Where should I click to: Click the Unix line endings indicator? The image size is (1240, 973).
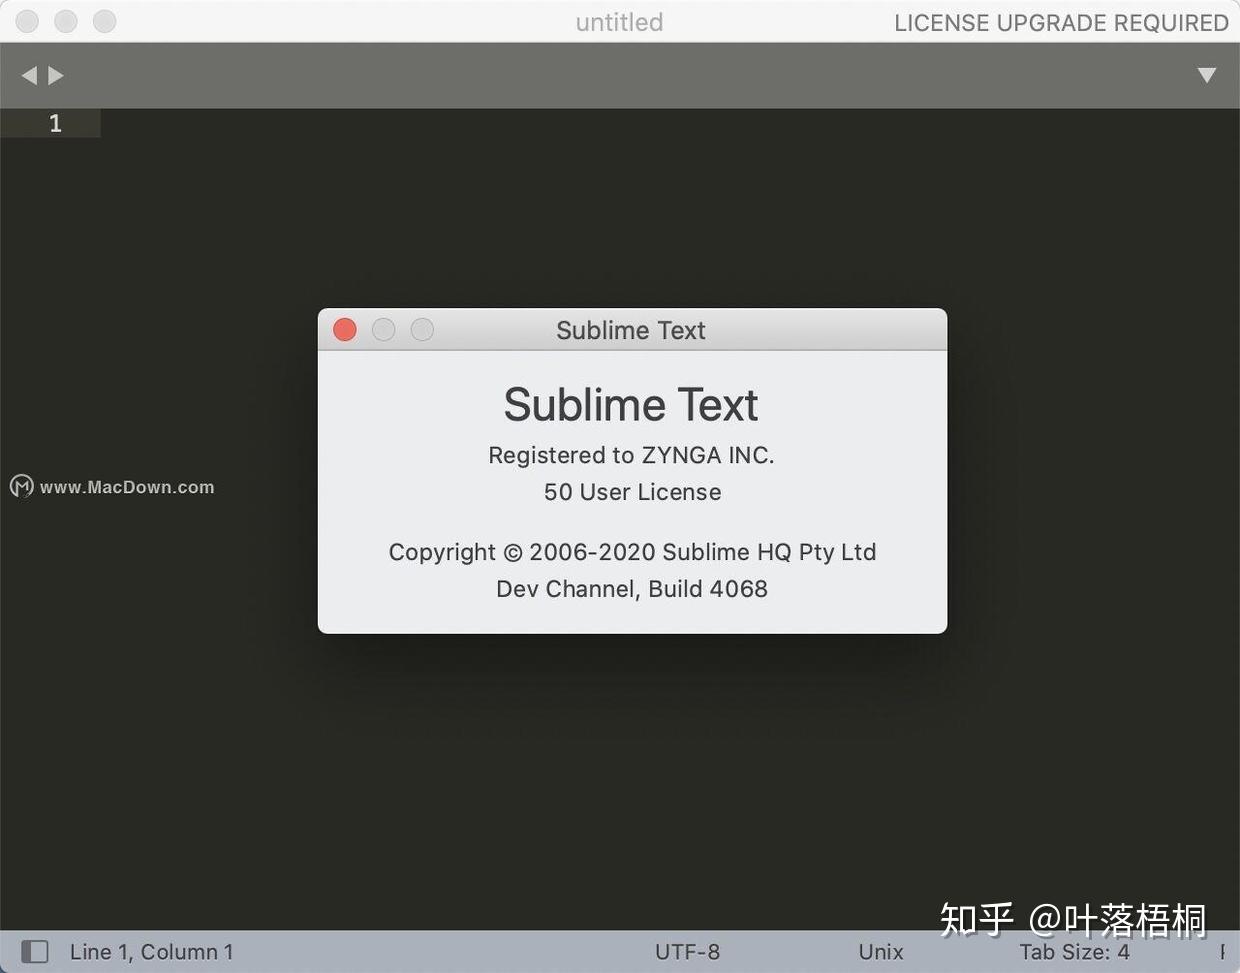tap(880, 951)
